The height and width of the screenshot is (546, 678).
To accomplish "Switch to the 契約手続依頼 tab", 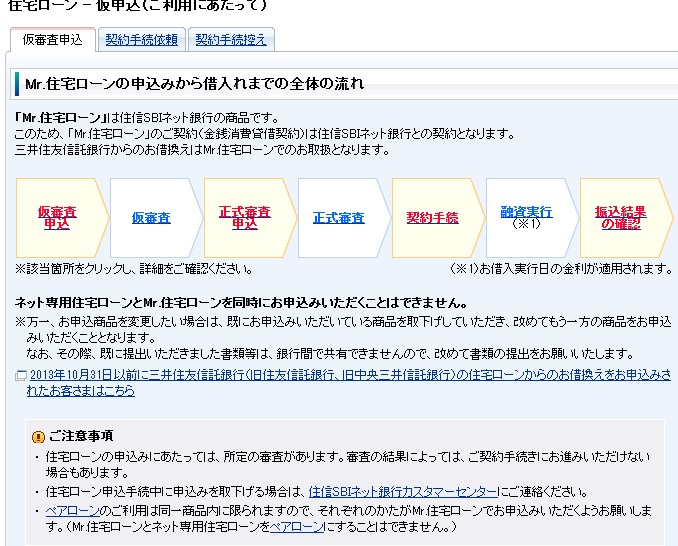I will tap(142, 40).
